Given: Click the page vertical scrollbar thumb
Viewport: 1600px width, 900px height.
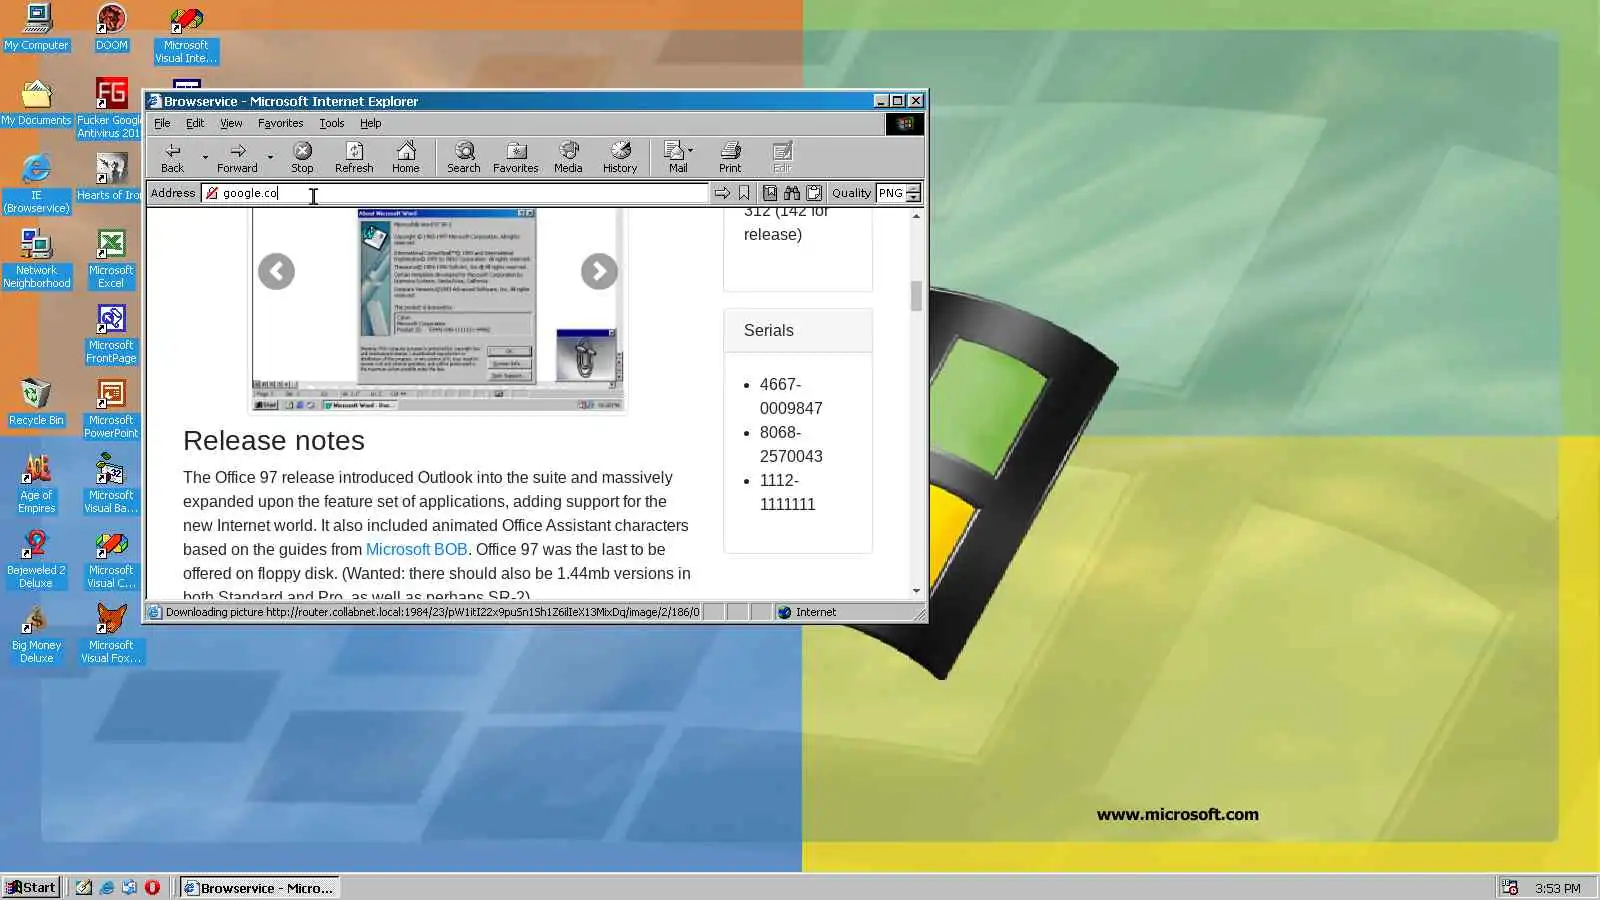Looking at the screenshot, I should 916,296.
